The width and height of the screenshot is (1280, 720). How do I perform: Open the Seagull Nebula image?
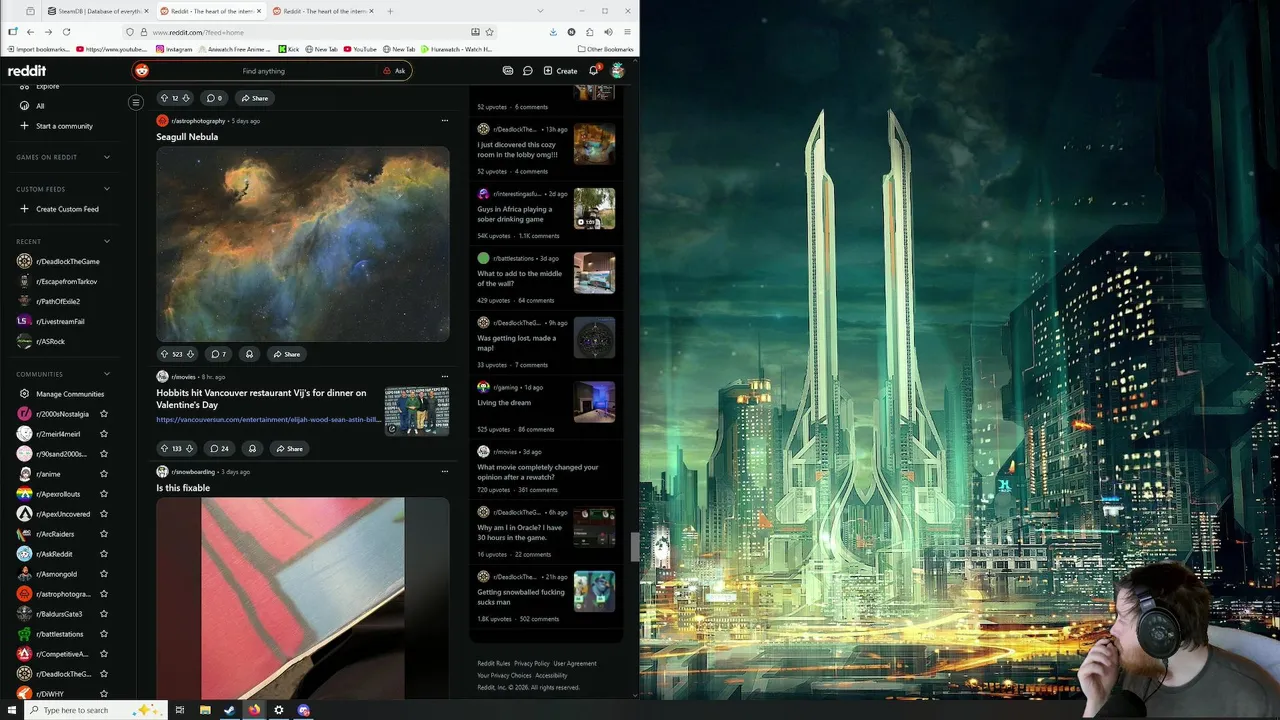click(303, 244)
